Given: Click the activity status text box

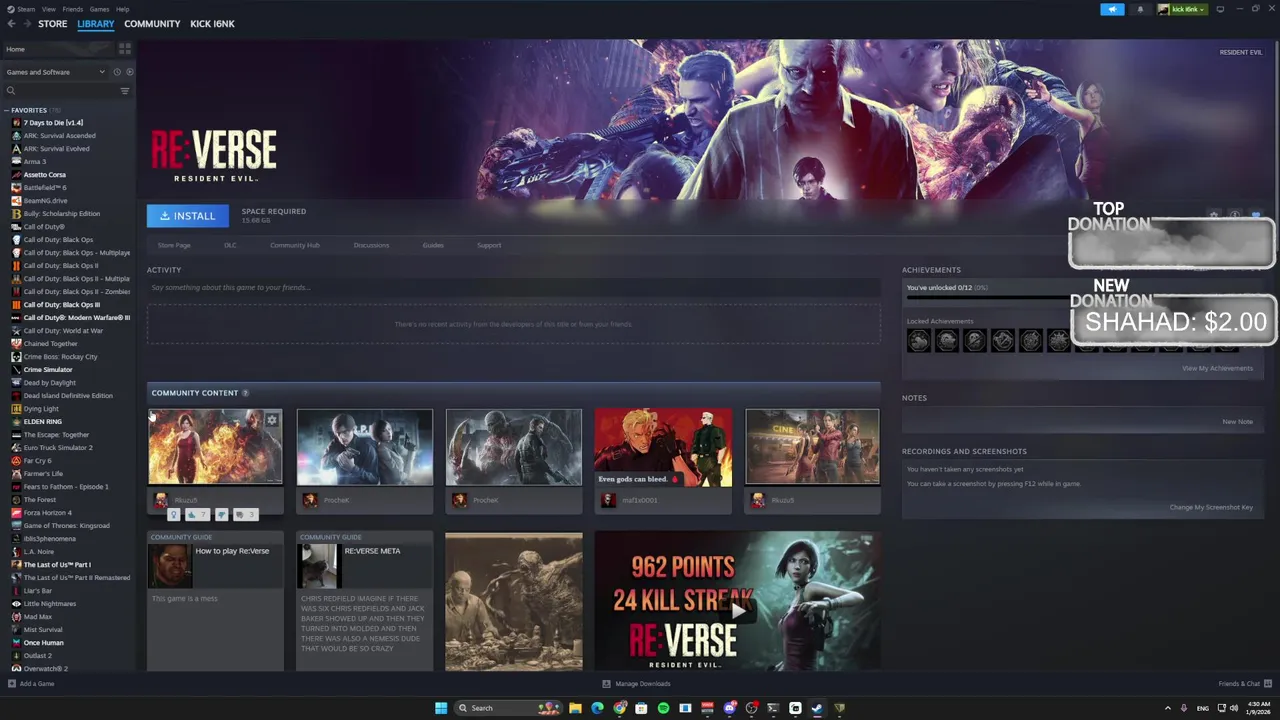Looking at the screenshot, I should pyautogui.click(x=514, y=287).
